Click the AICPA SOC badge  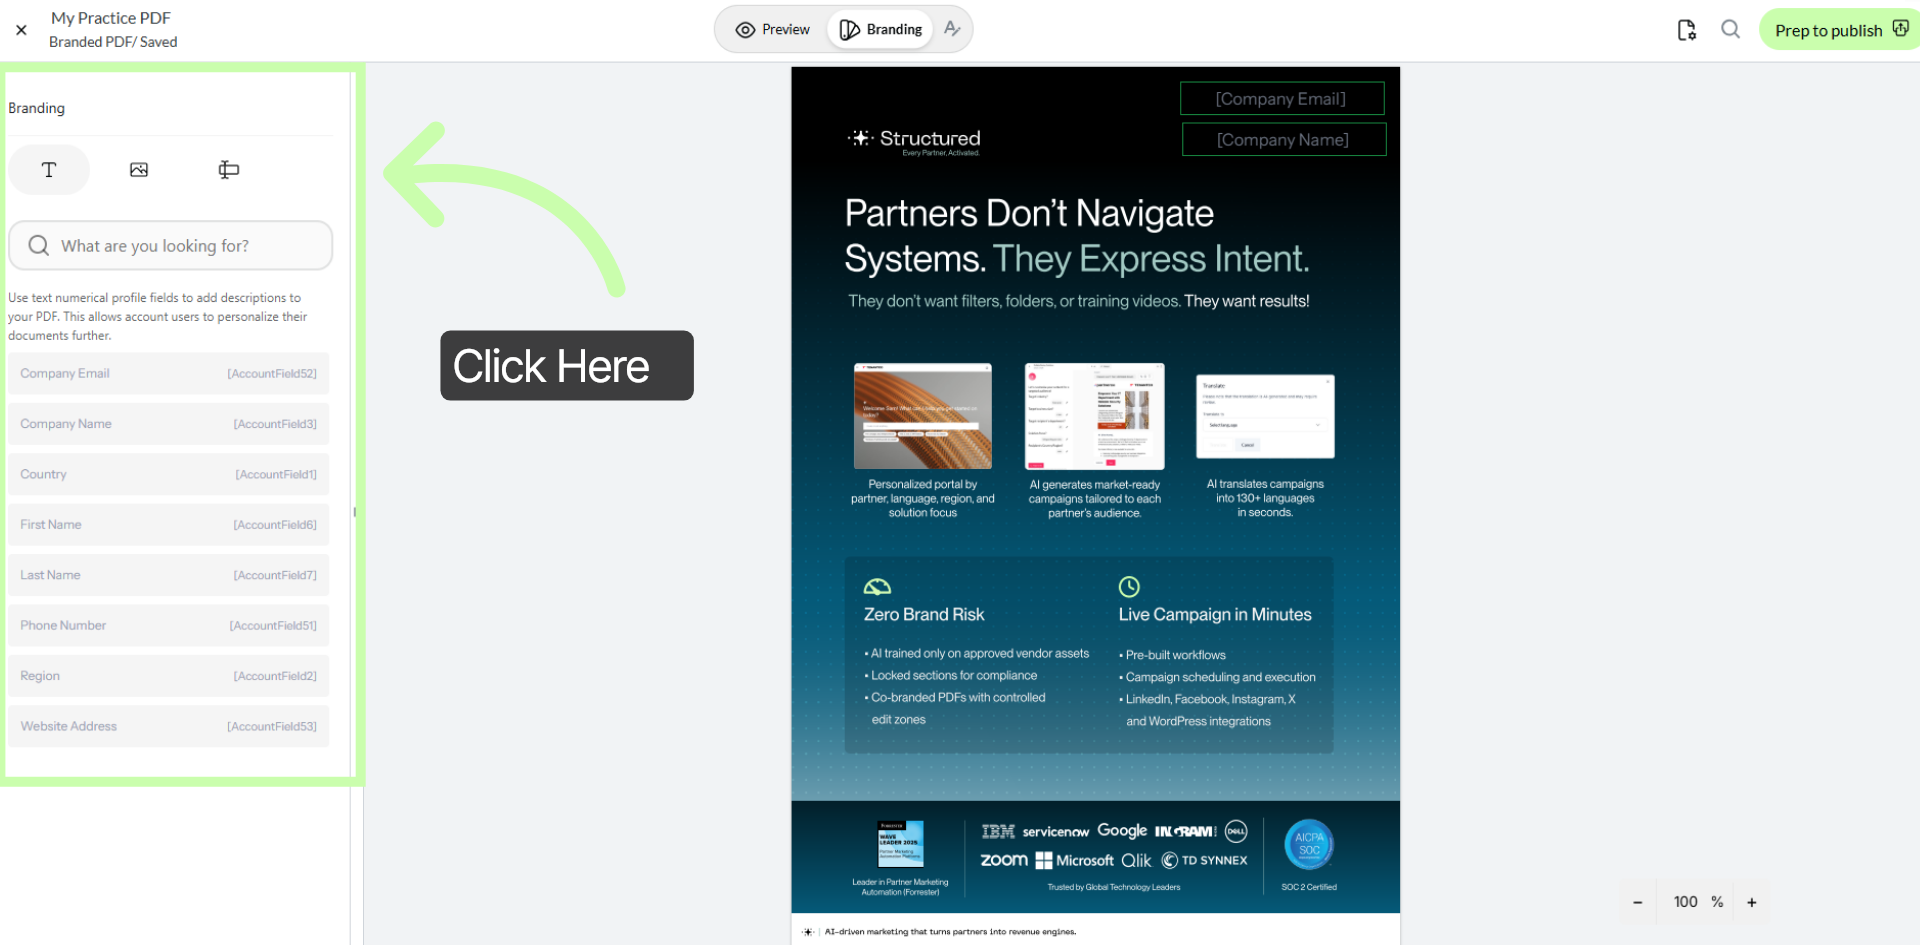click(x=1309, y=845)
